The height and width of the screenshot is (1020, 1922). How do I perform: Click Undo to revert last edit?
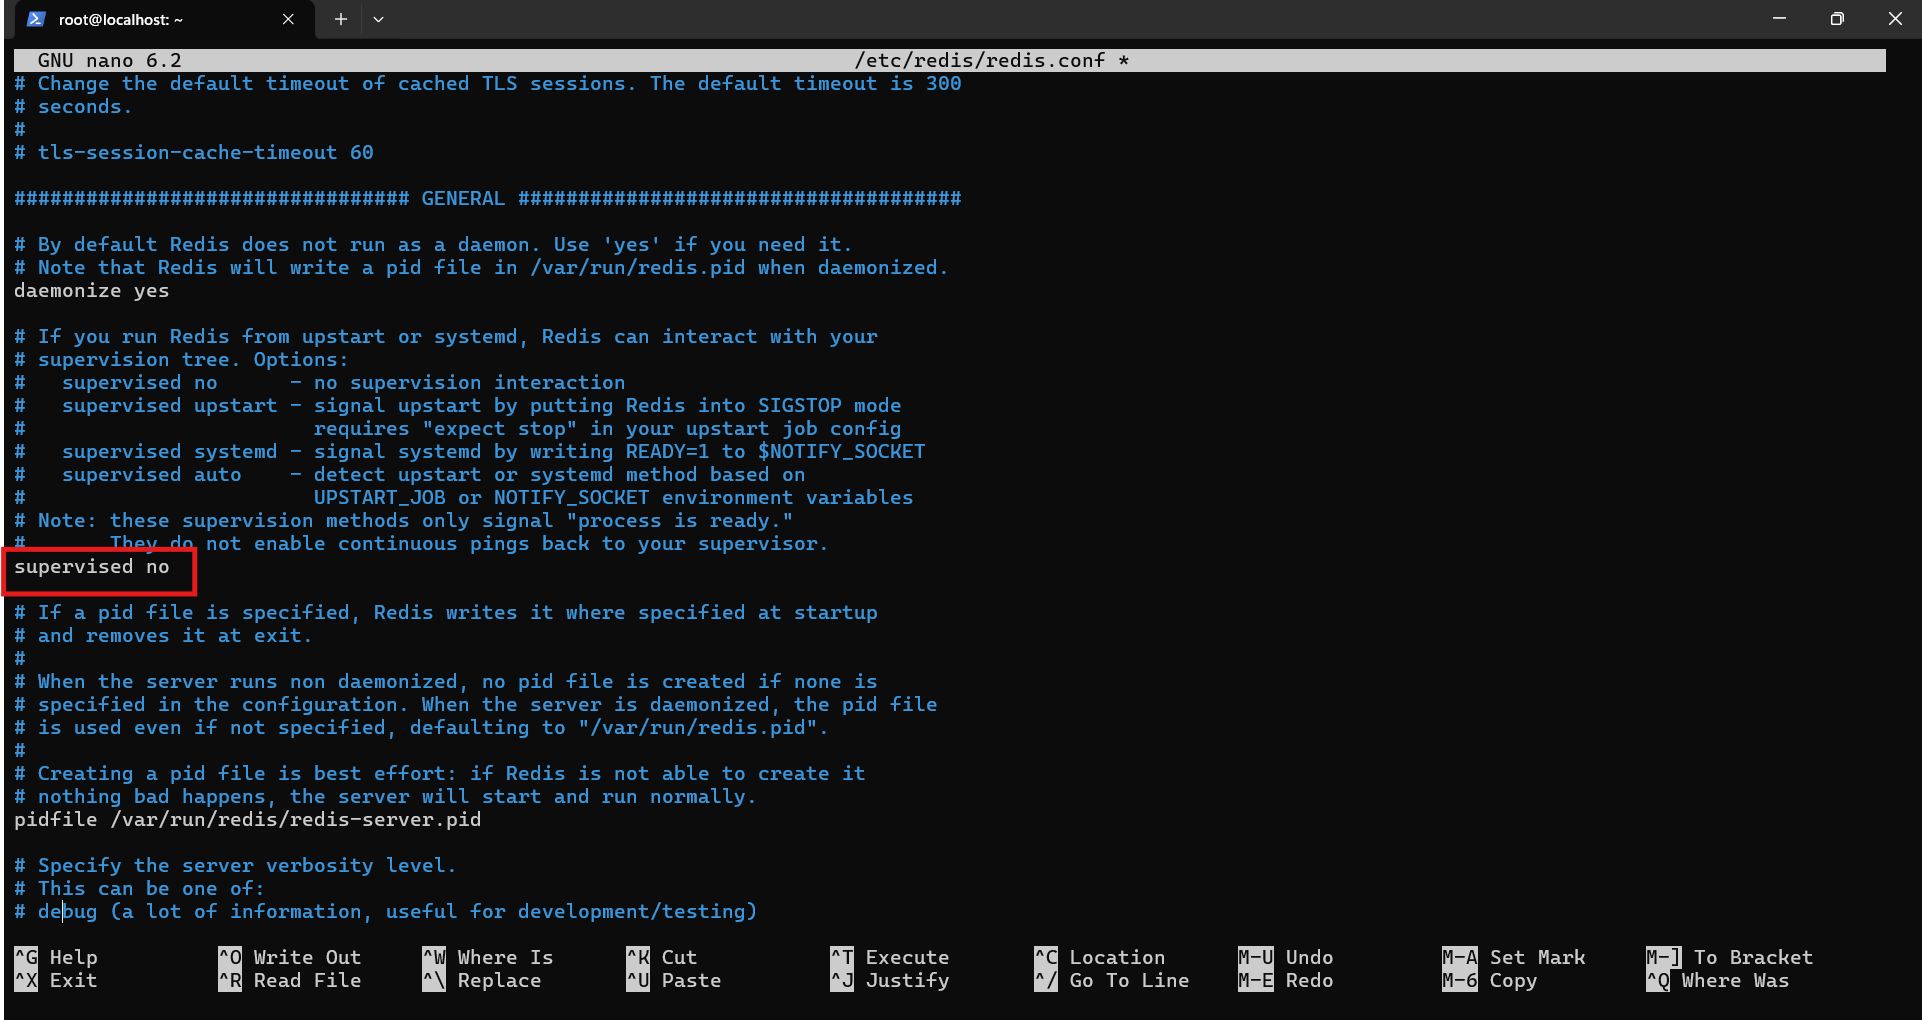click(1306, 957)
